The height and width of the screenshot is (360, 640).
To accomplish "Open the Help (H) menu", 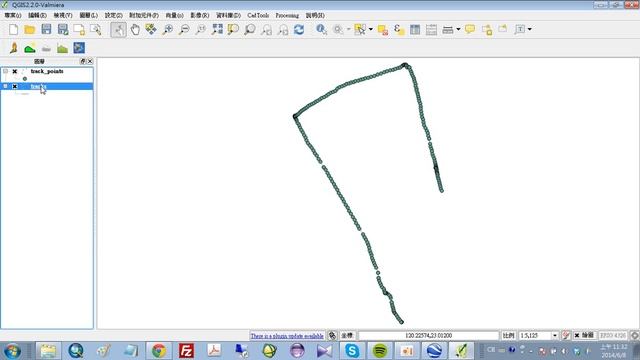I will 315,15.
